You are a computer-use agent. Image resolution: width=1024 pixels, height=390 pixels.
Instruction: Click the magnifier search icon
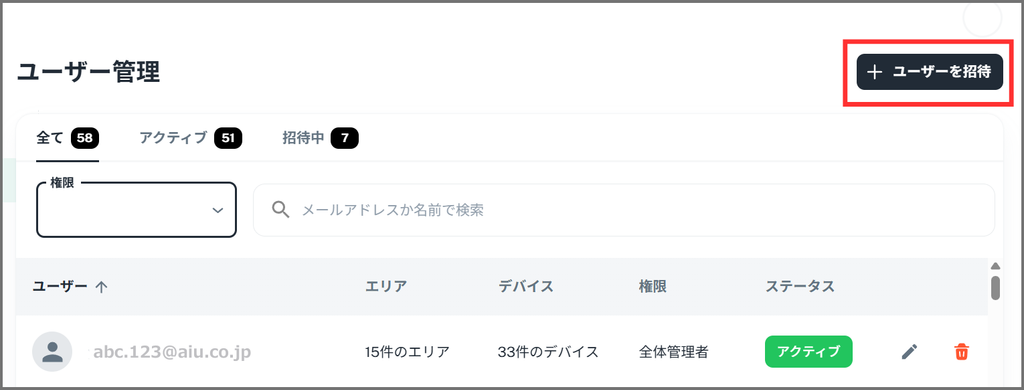280,210
